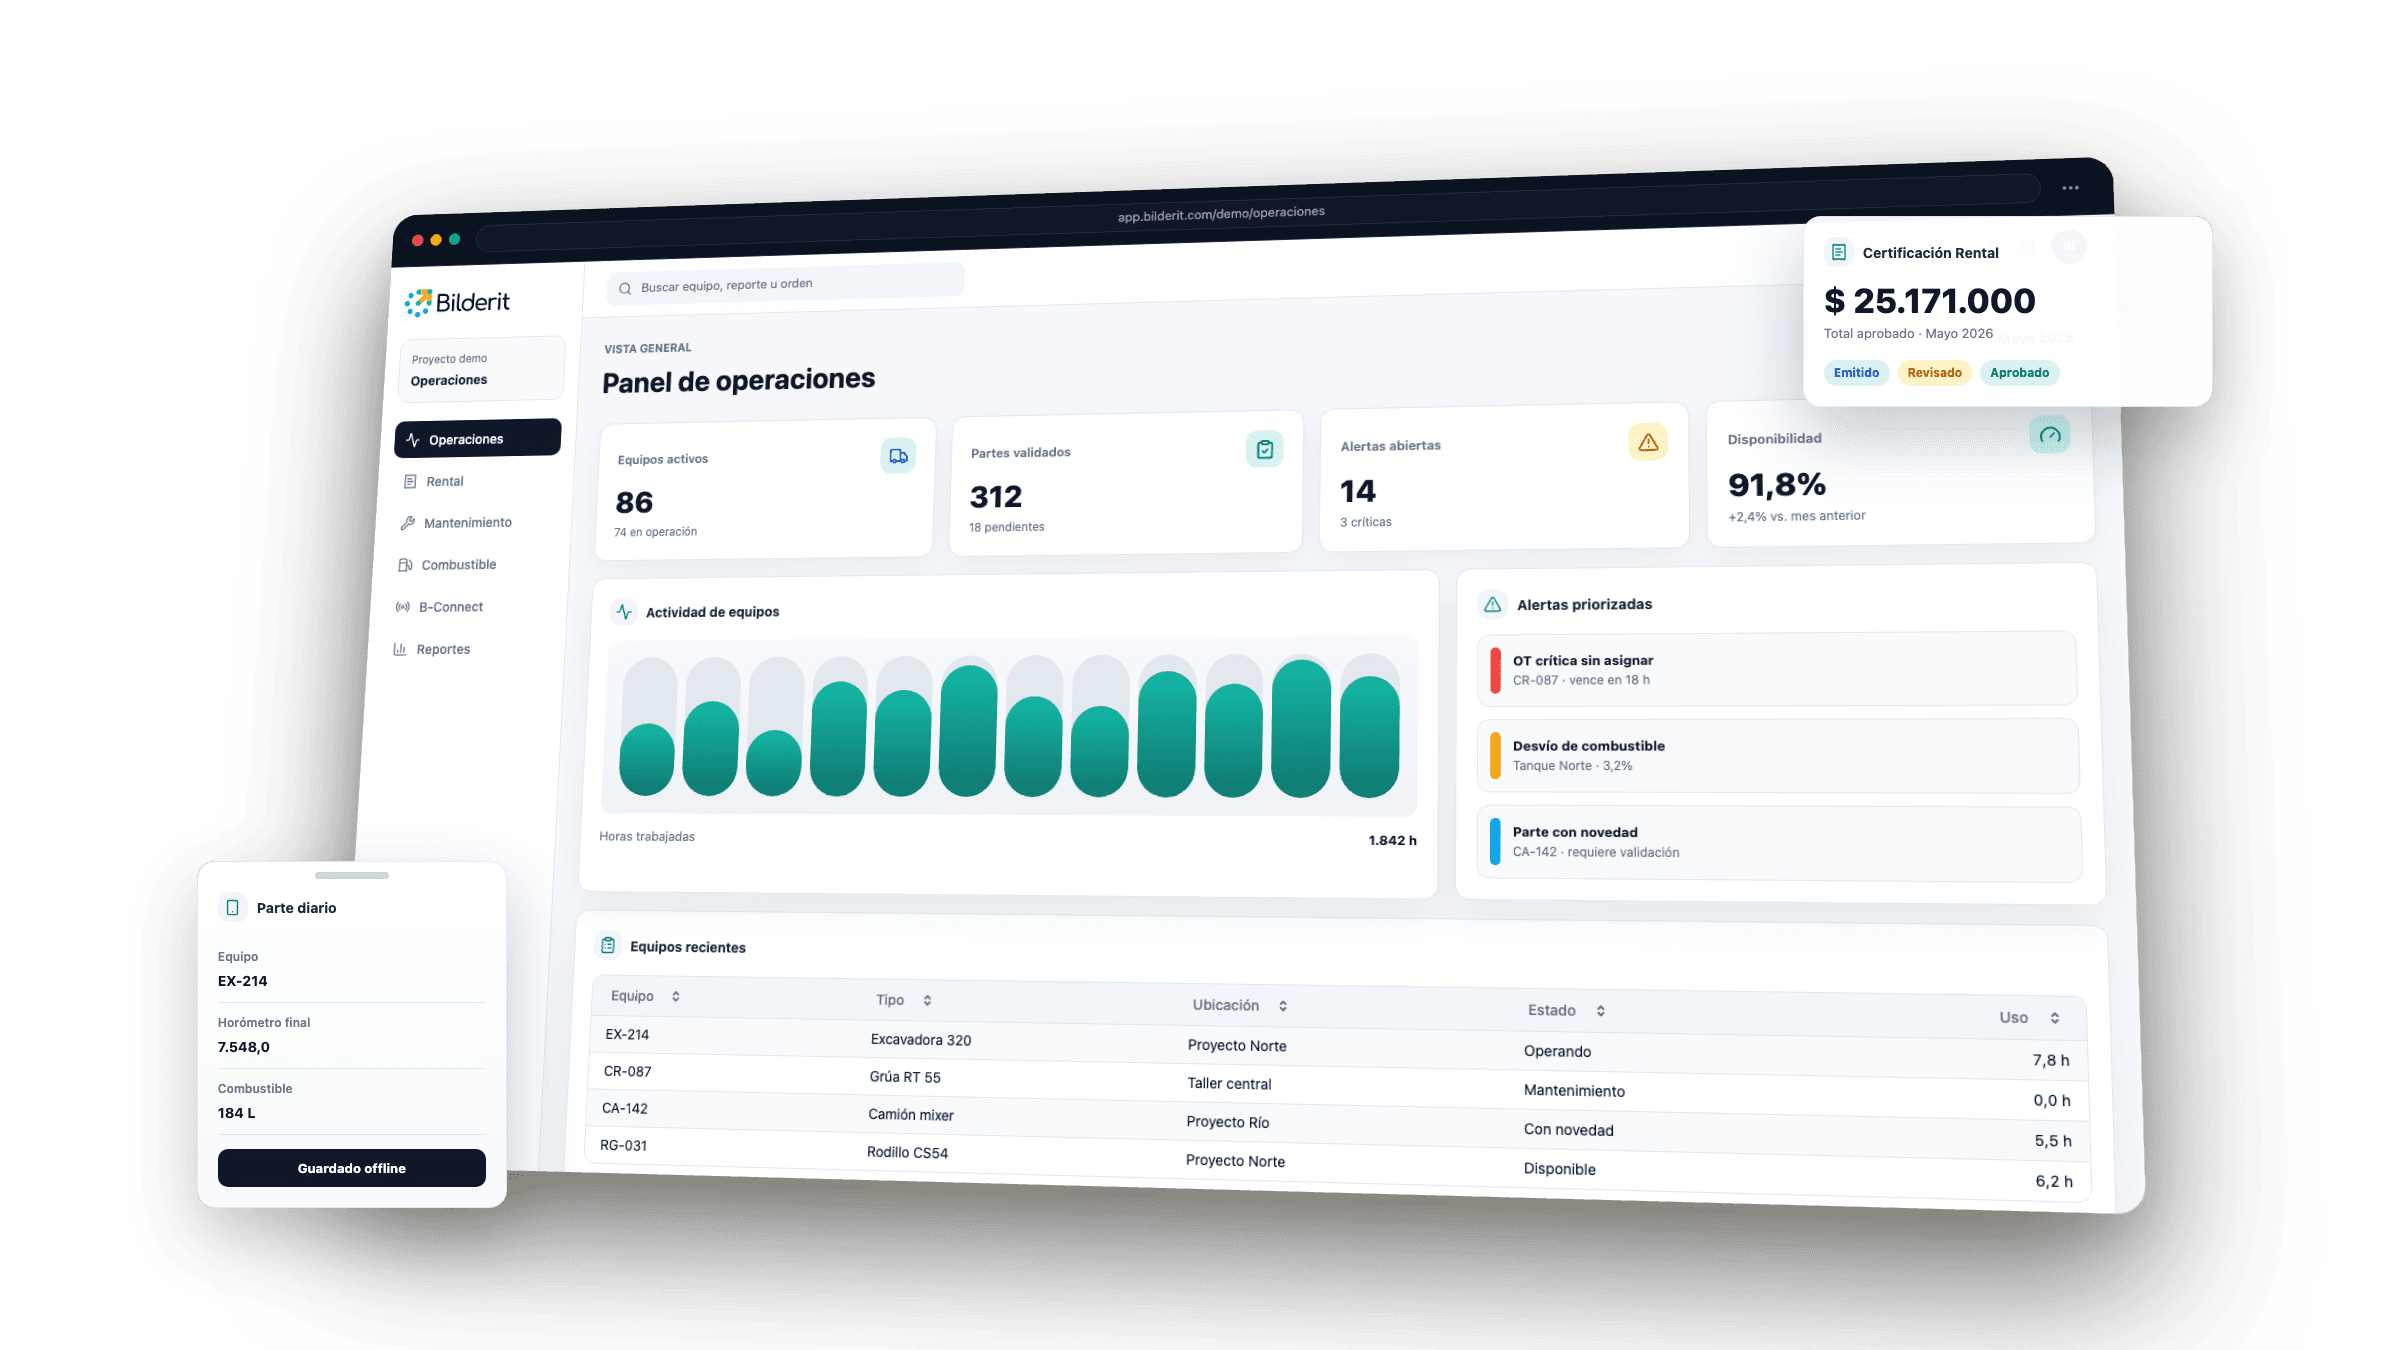Click the Disponible status cell
The image size is (2400, 1350).
[x=1559, y=1169]
